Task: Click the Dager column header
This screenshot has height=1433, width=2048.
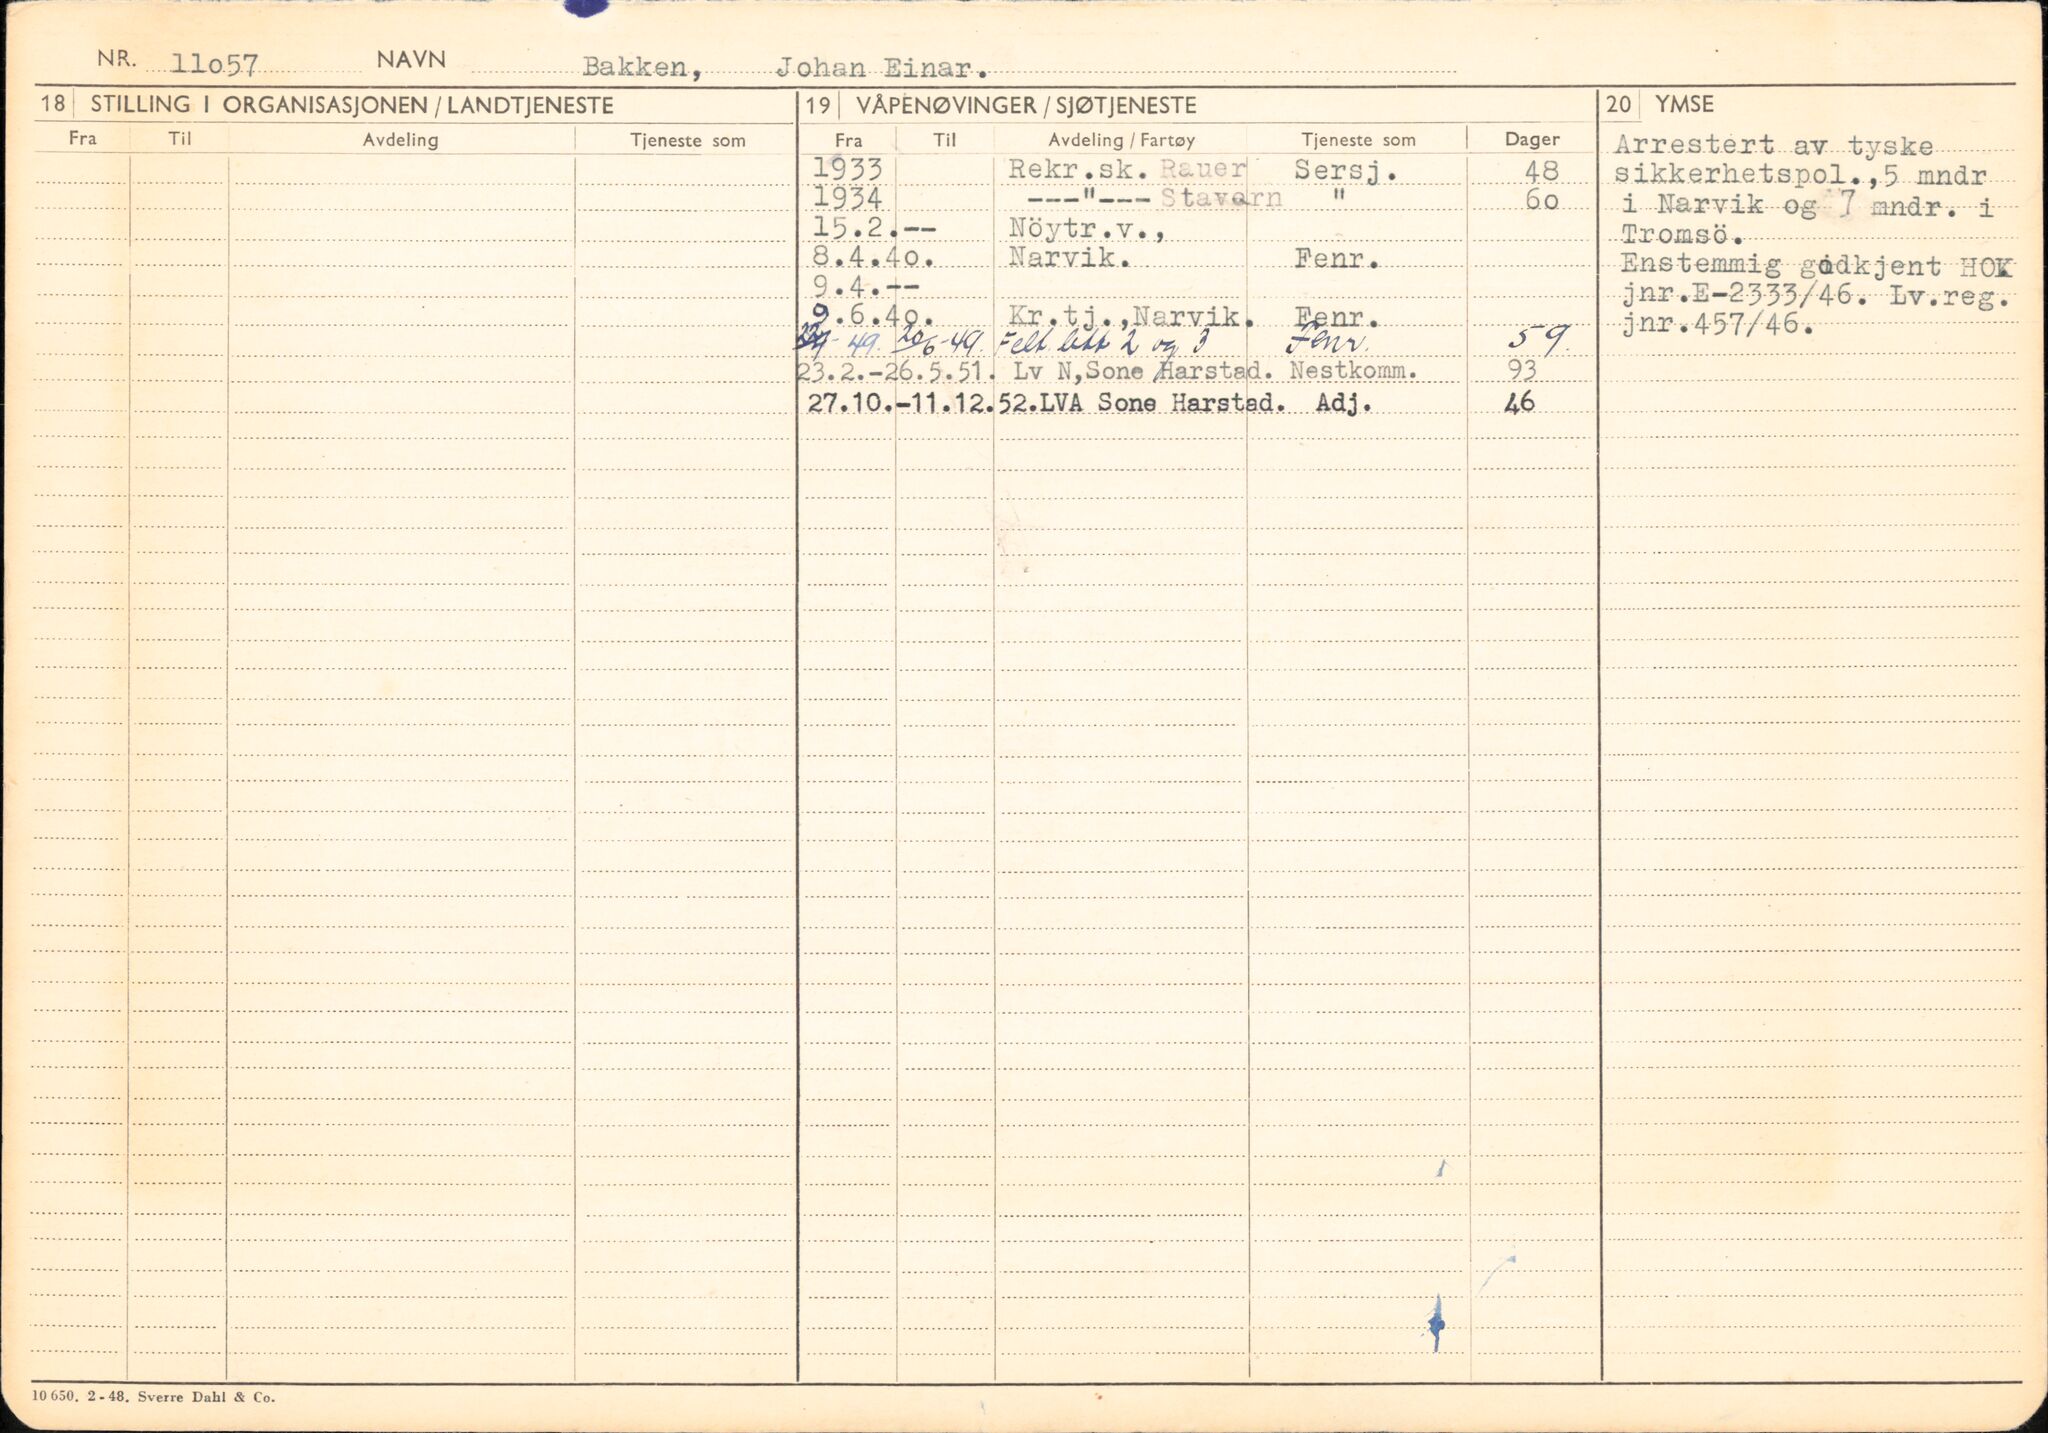Action: [1532, 140]
